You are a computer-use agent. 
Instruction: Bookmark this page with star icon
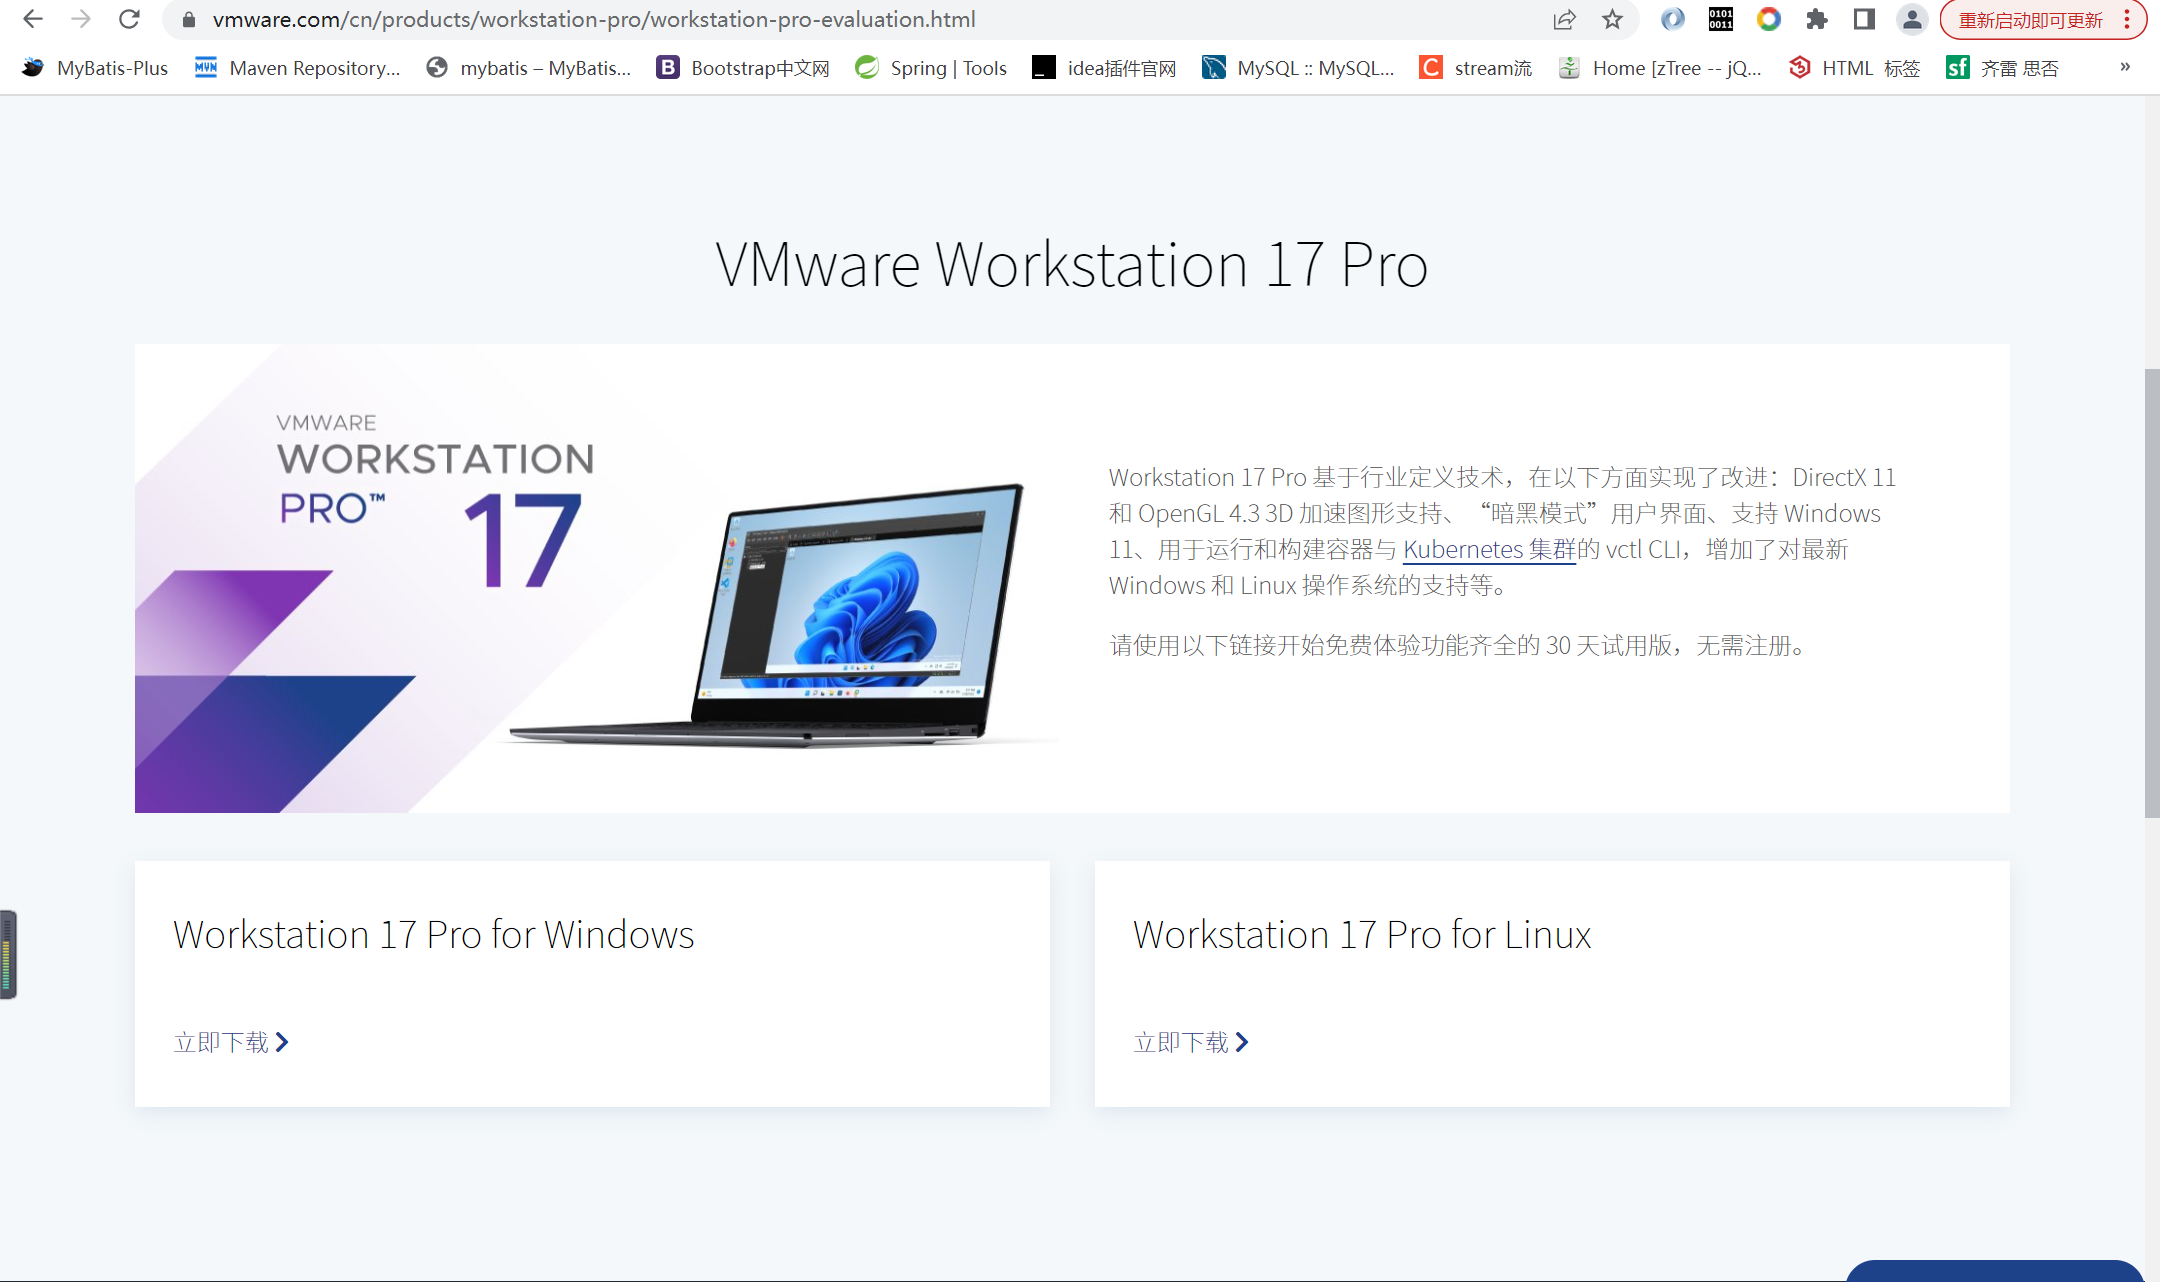[x=1612, y=19]
